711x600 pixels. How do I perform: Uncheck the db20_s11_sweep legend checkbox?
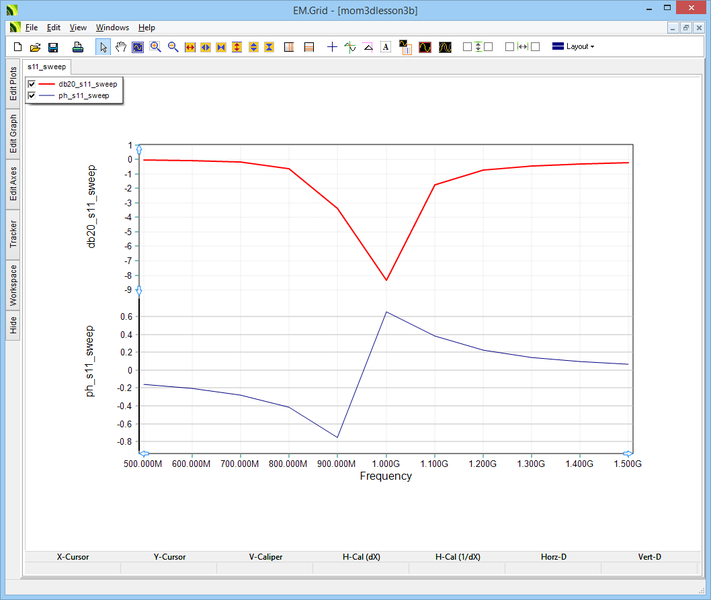click(32, 84)
